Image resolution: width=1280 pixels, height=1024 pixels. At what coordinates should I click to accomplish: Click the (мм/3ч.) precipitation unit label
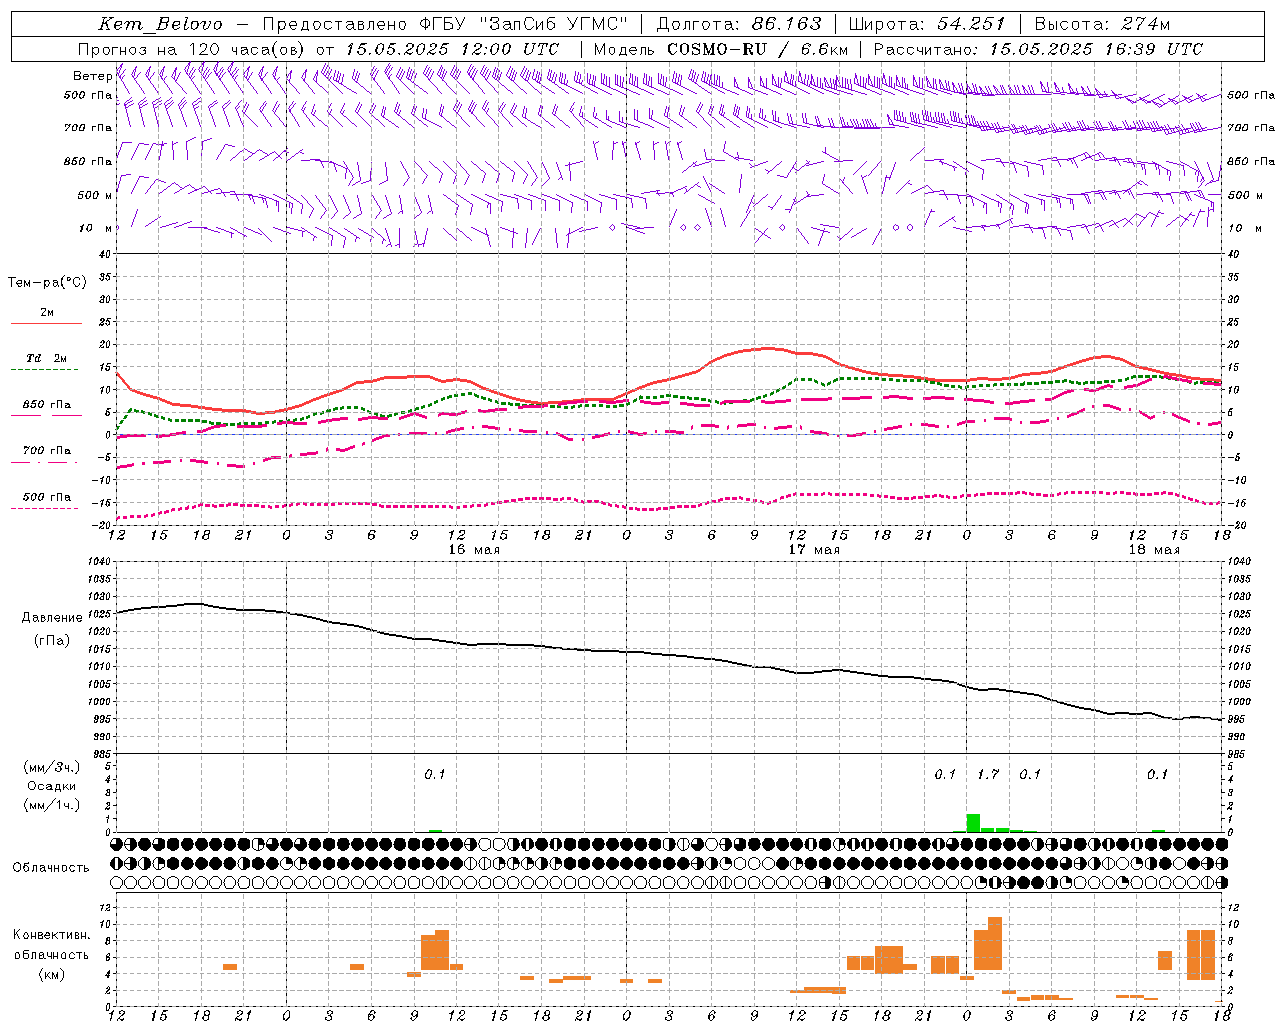click(x=51, y=767)
